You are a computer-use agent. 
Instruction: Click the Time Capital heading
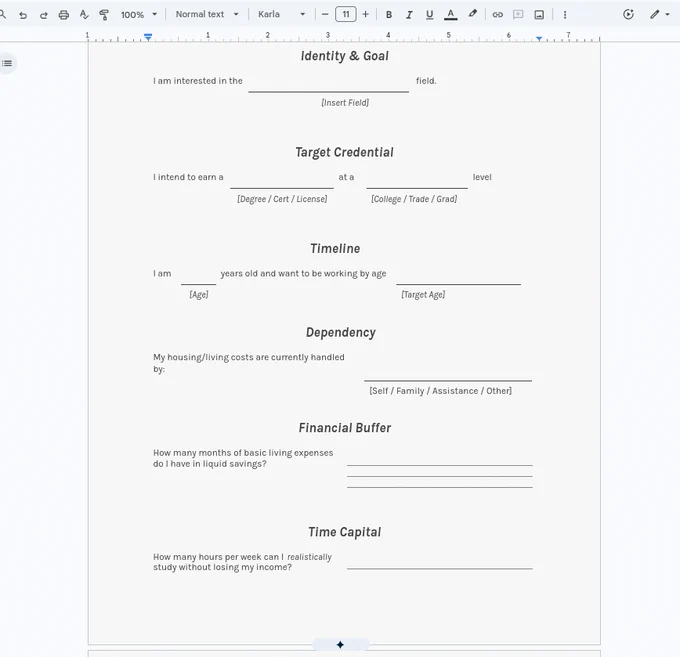tap(345, 532)
